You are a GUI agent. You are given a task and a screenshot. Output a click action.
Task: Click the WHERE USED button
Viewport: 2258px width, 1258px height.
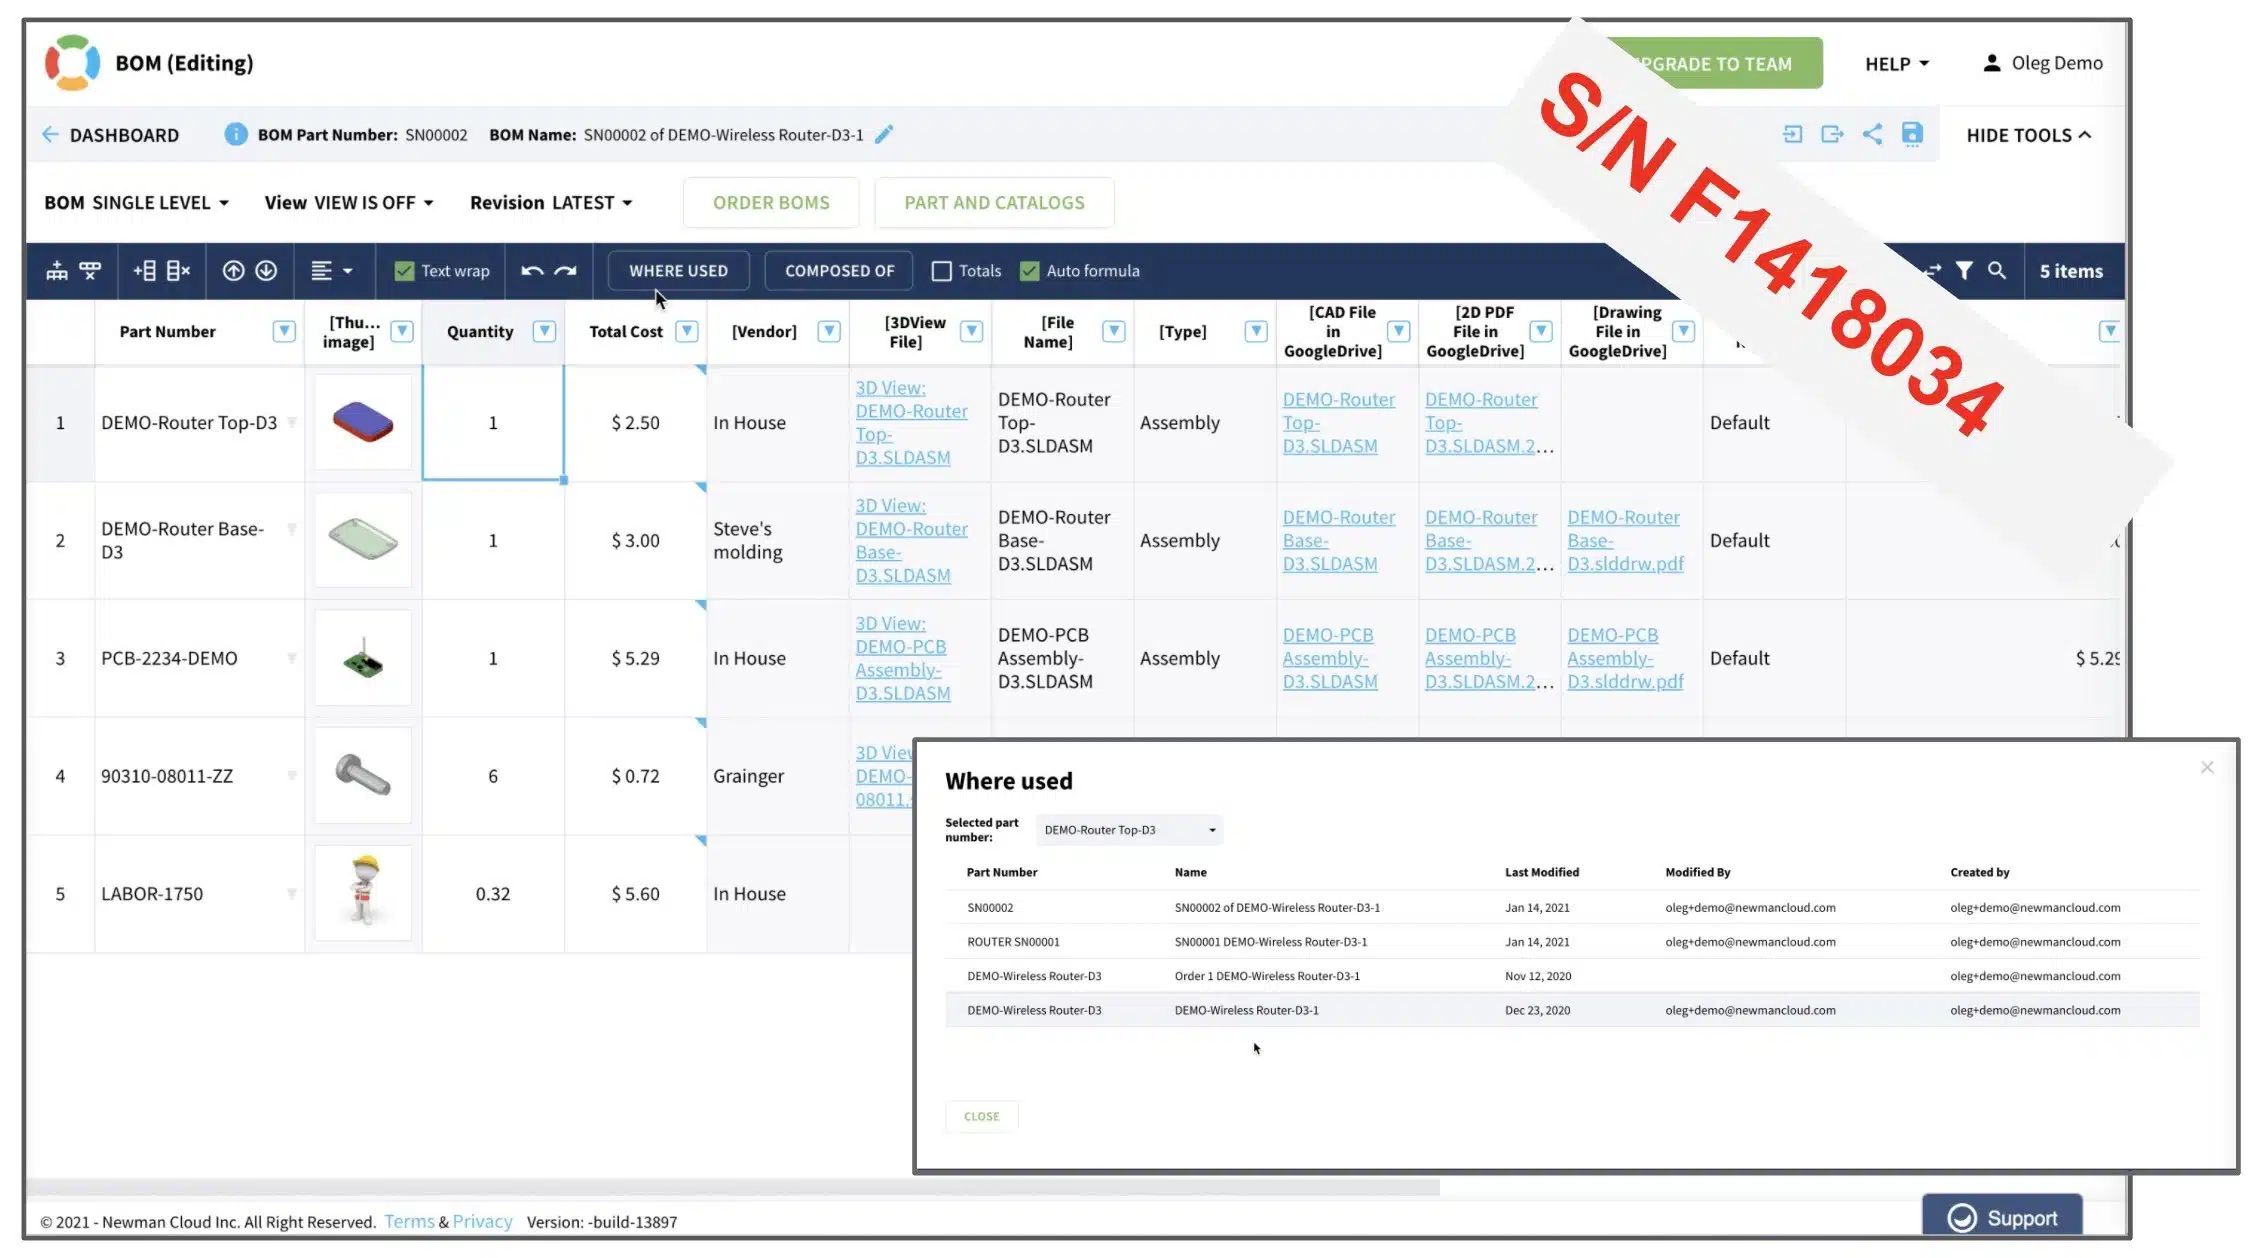pyautogui.click(x=678, y=271)
